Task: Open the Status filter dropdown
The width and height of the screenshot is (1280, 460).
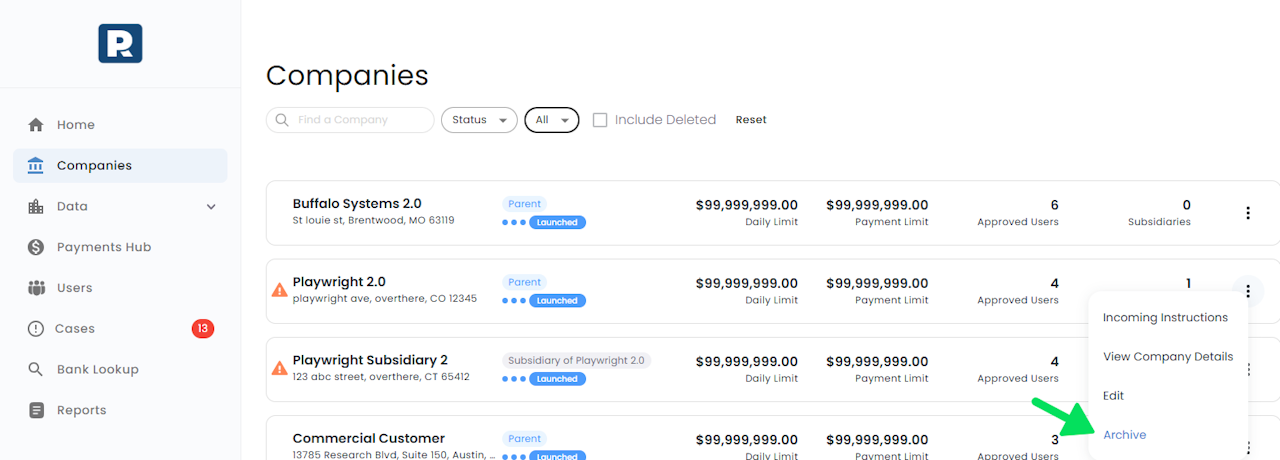Action: point(479,120)
